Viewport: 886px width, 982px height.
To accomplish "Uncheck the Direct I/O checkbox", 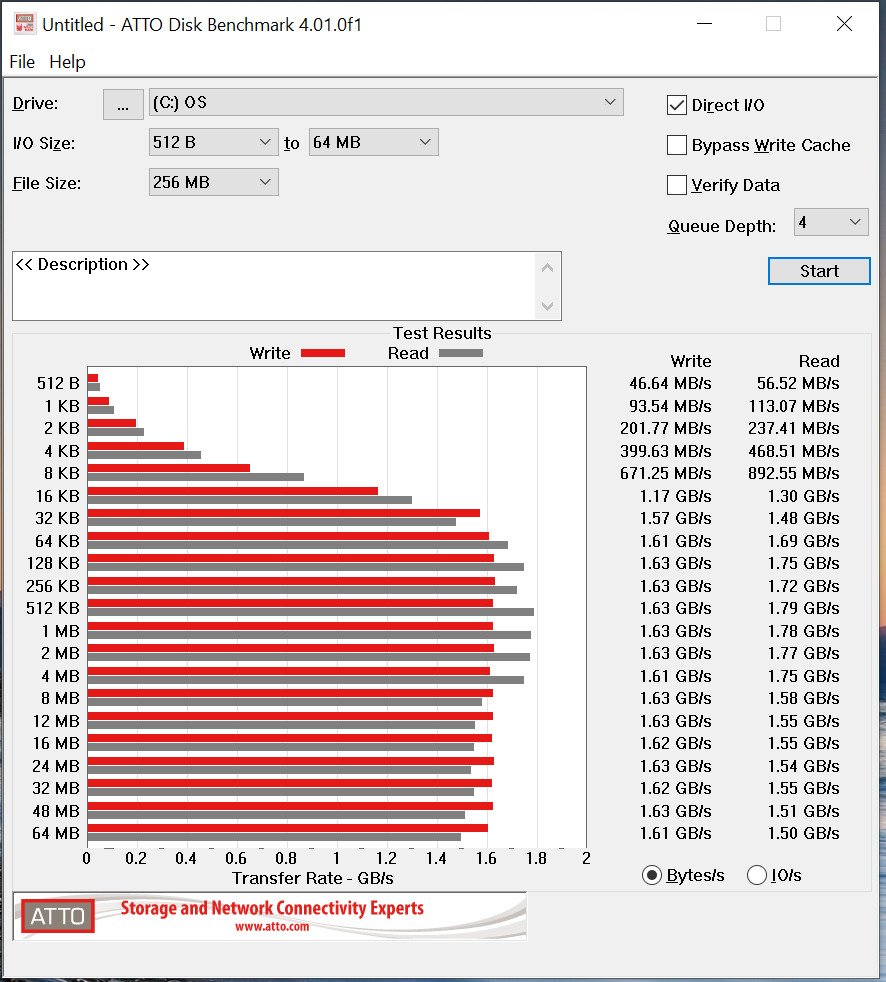I will pos(677,105).
